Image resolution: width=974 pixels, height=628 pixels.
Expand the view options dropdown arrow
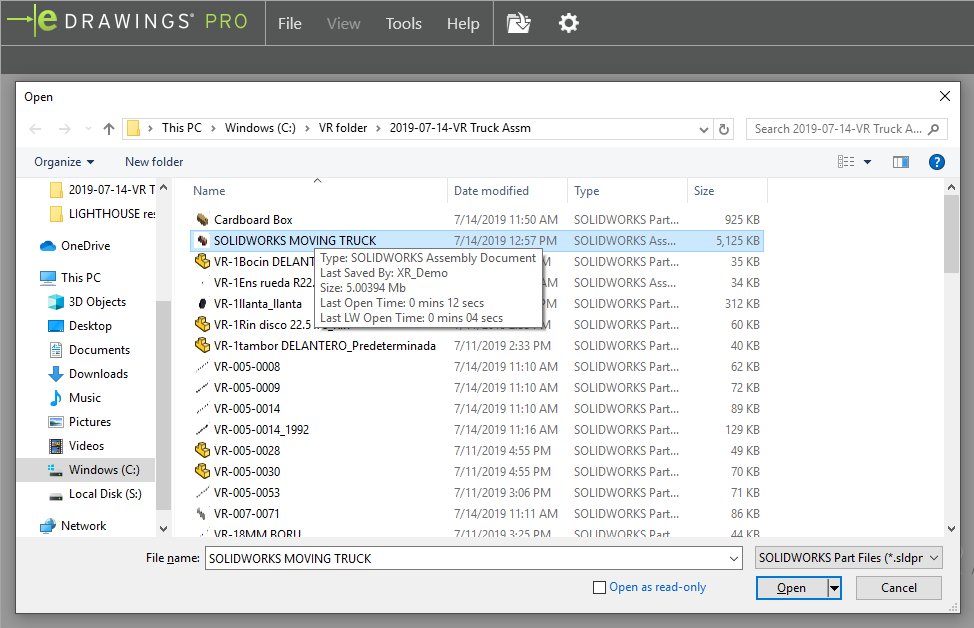867,162
